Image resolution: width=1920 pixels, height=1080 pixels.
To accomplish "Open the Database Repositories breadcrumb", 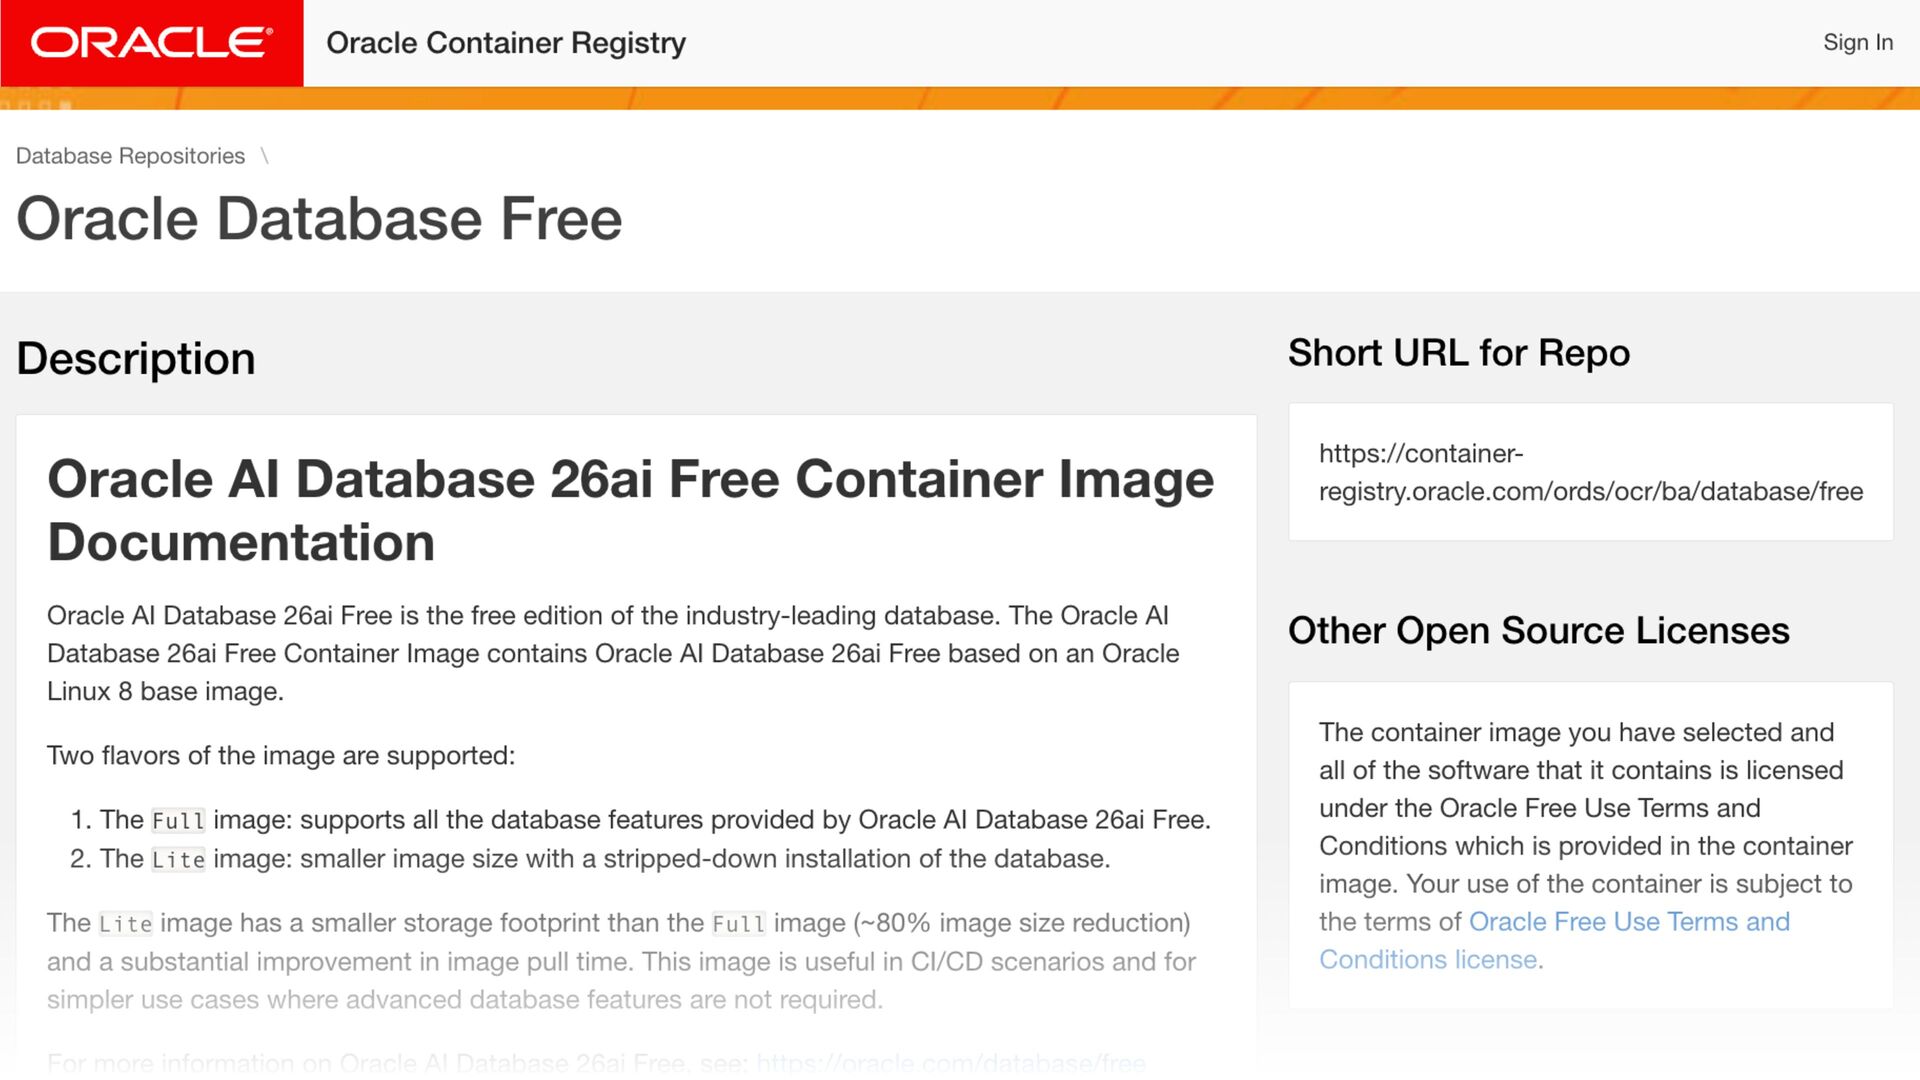I will (x=130, y=156).
